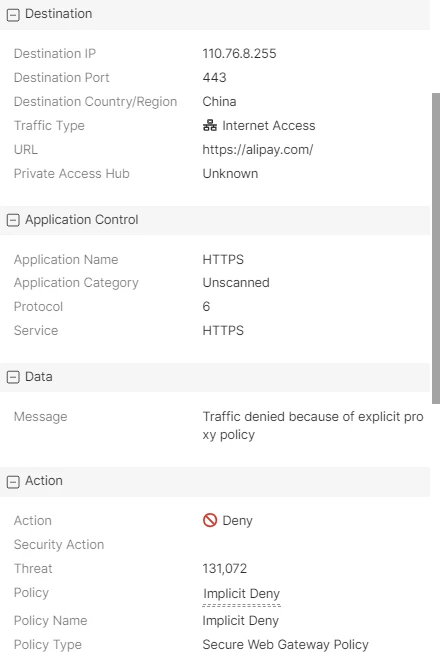The width and height of the screenshot is (440, 658).
Task: Click the Unscanned application category value
Action: click(236, 282)
